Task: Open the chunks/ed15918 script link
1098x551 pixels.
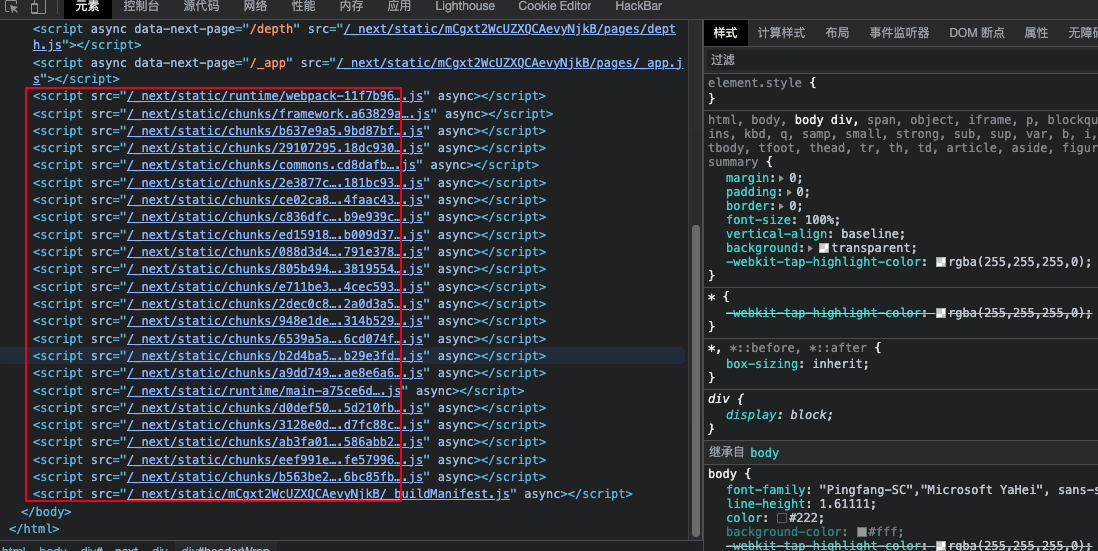Action: pos(274,235)
